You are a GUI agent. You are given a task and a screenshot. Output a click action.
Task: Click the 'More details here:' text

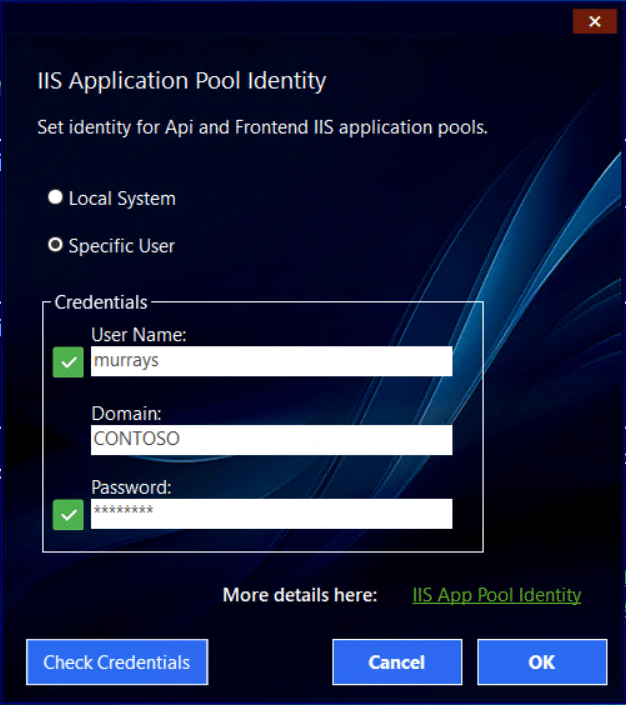pos(300,596)
